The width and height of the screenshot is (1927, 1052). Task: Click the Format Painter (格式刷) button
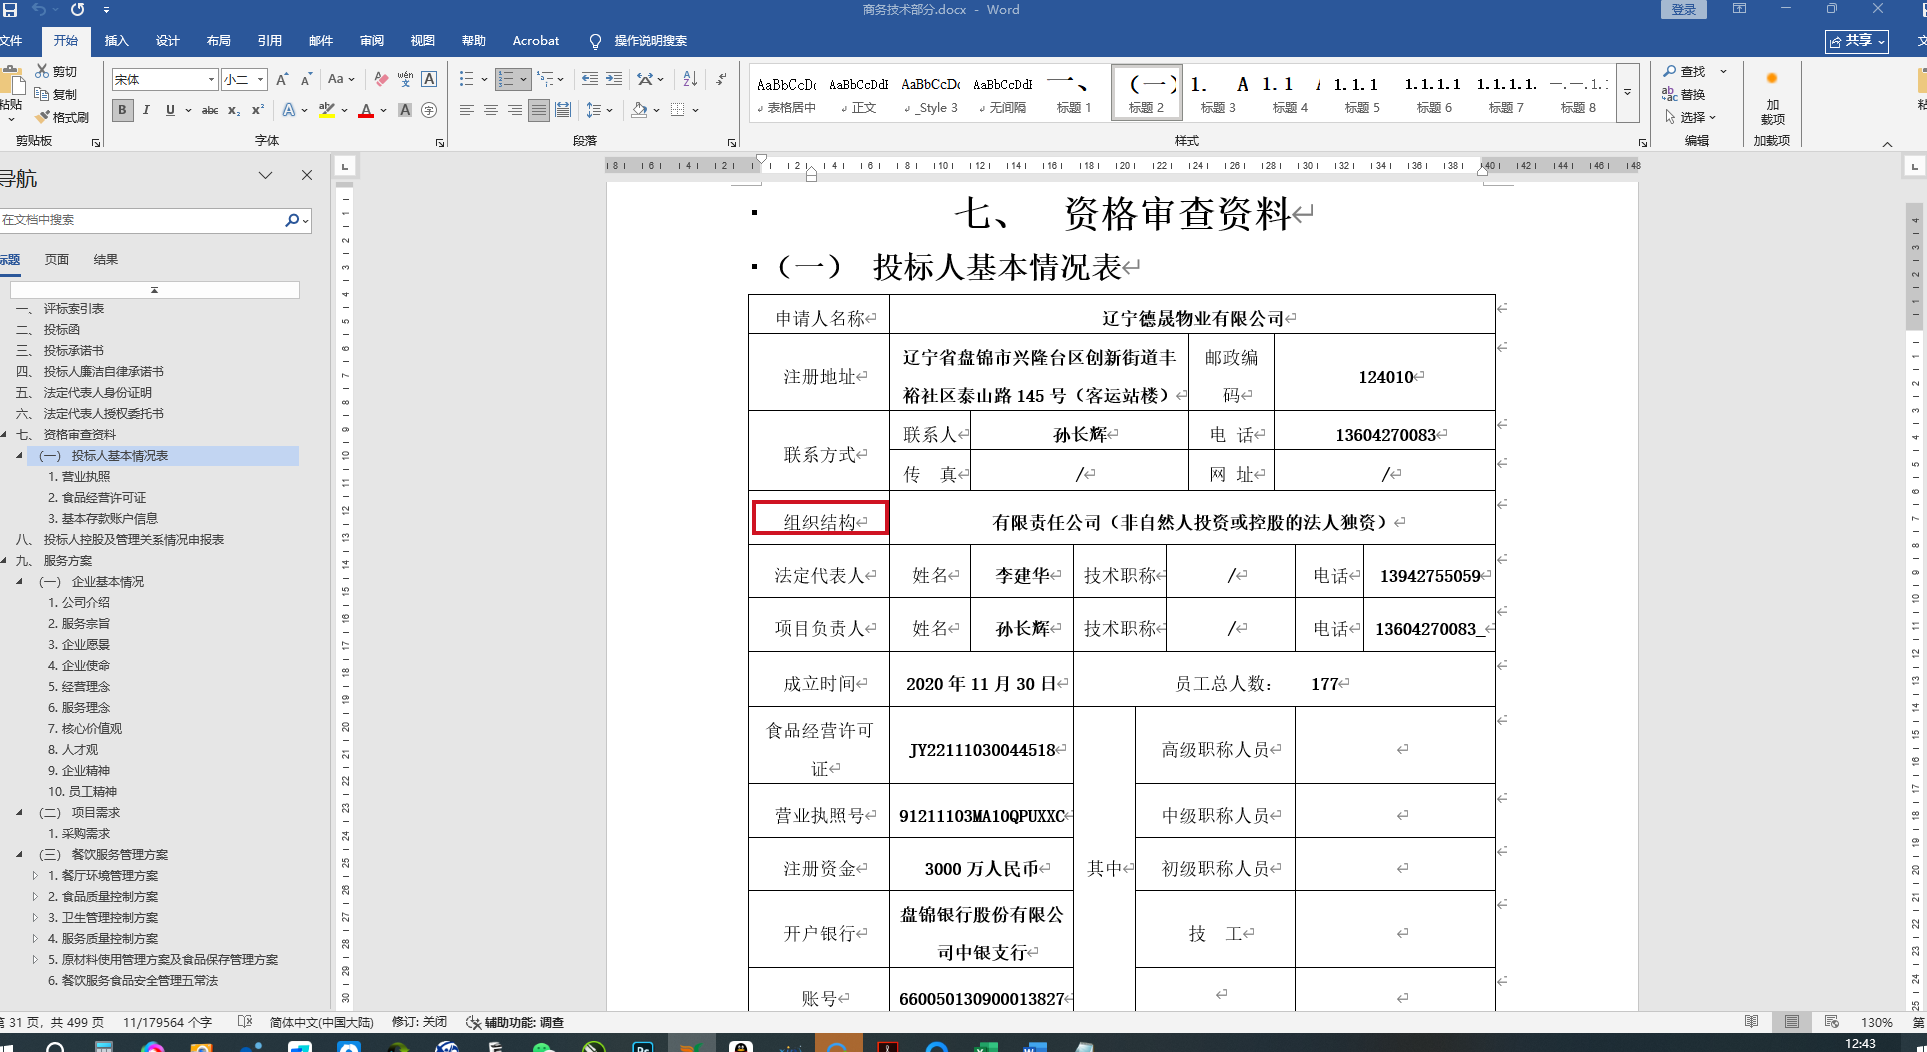[x=62, y=117]
